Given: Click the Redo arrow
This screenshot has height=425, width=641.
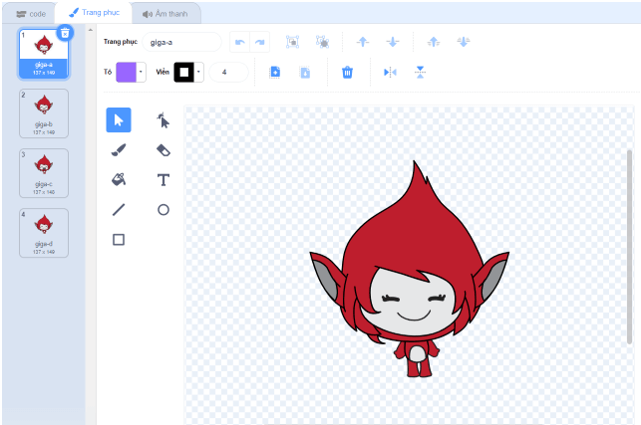Looking at the screenshot, I should [x=261, y=42].
